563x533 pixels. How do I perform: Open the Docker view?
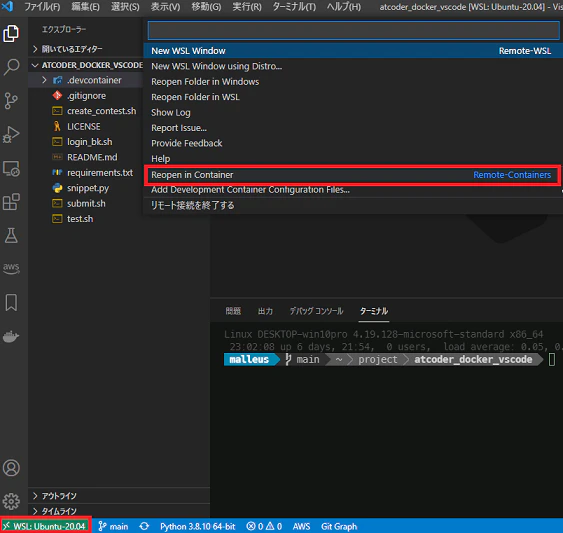click(x=11, y=336)
